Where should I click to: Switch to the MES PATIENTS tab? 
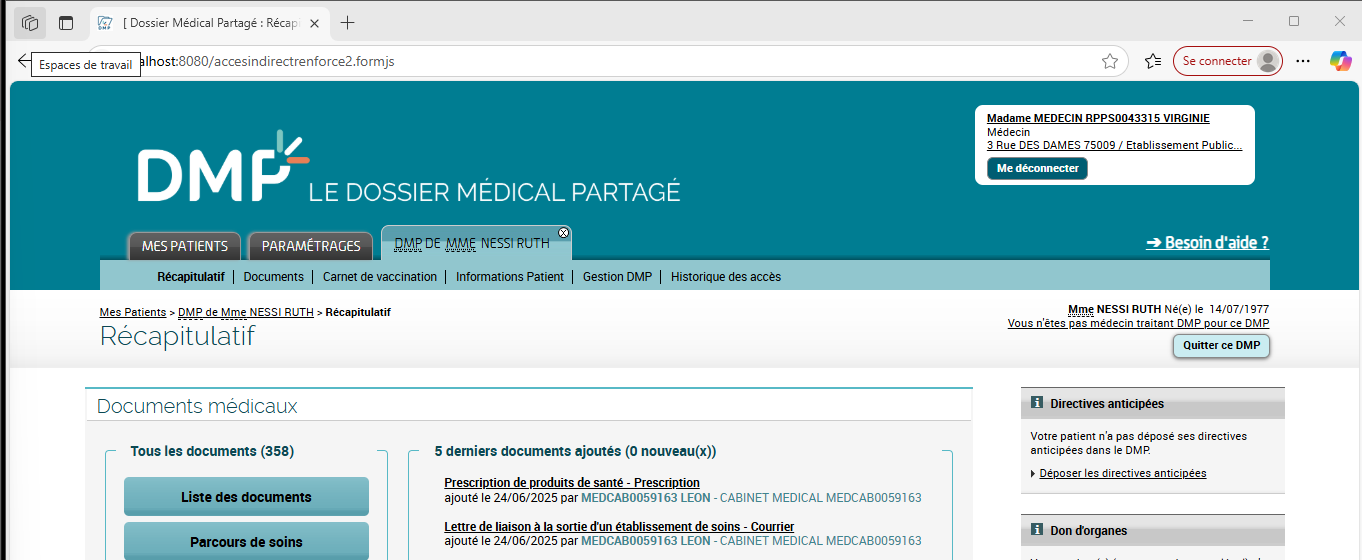[x=185, y=246]
